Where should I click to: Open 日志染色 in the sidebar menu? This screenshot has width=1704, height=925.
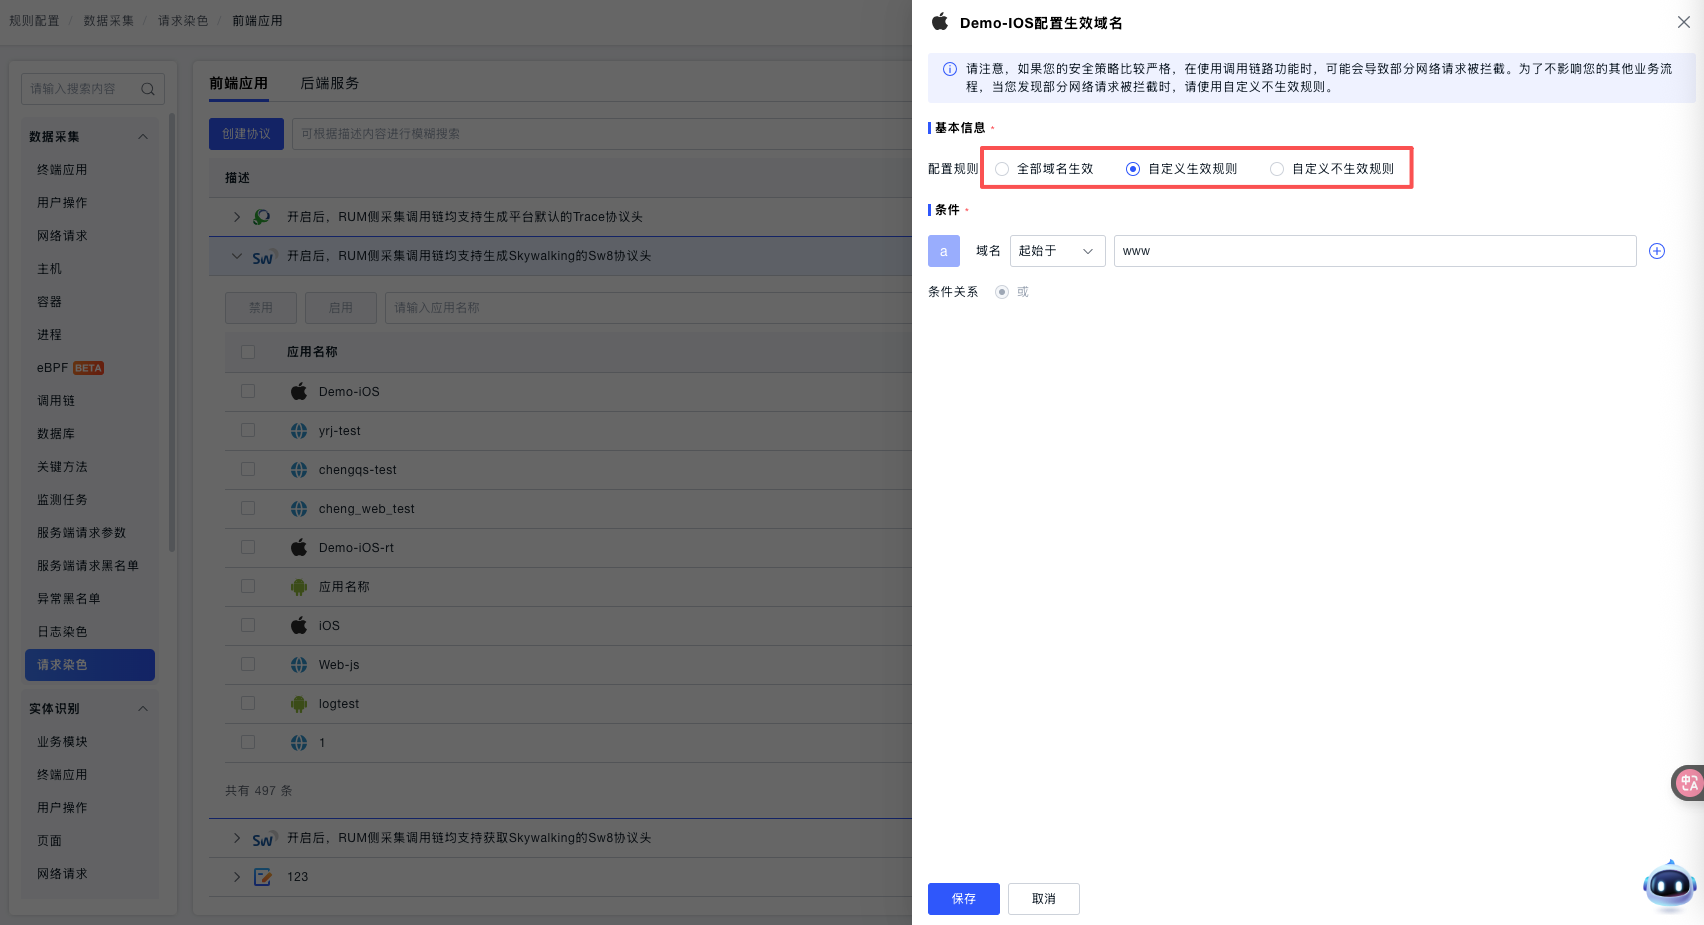click(x=62, y=632)
